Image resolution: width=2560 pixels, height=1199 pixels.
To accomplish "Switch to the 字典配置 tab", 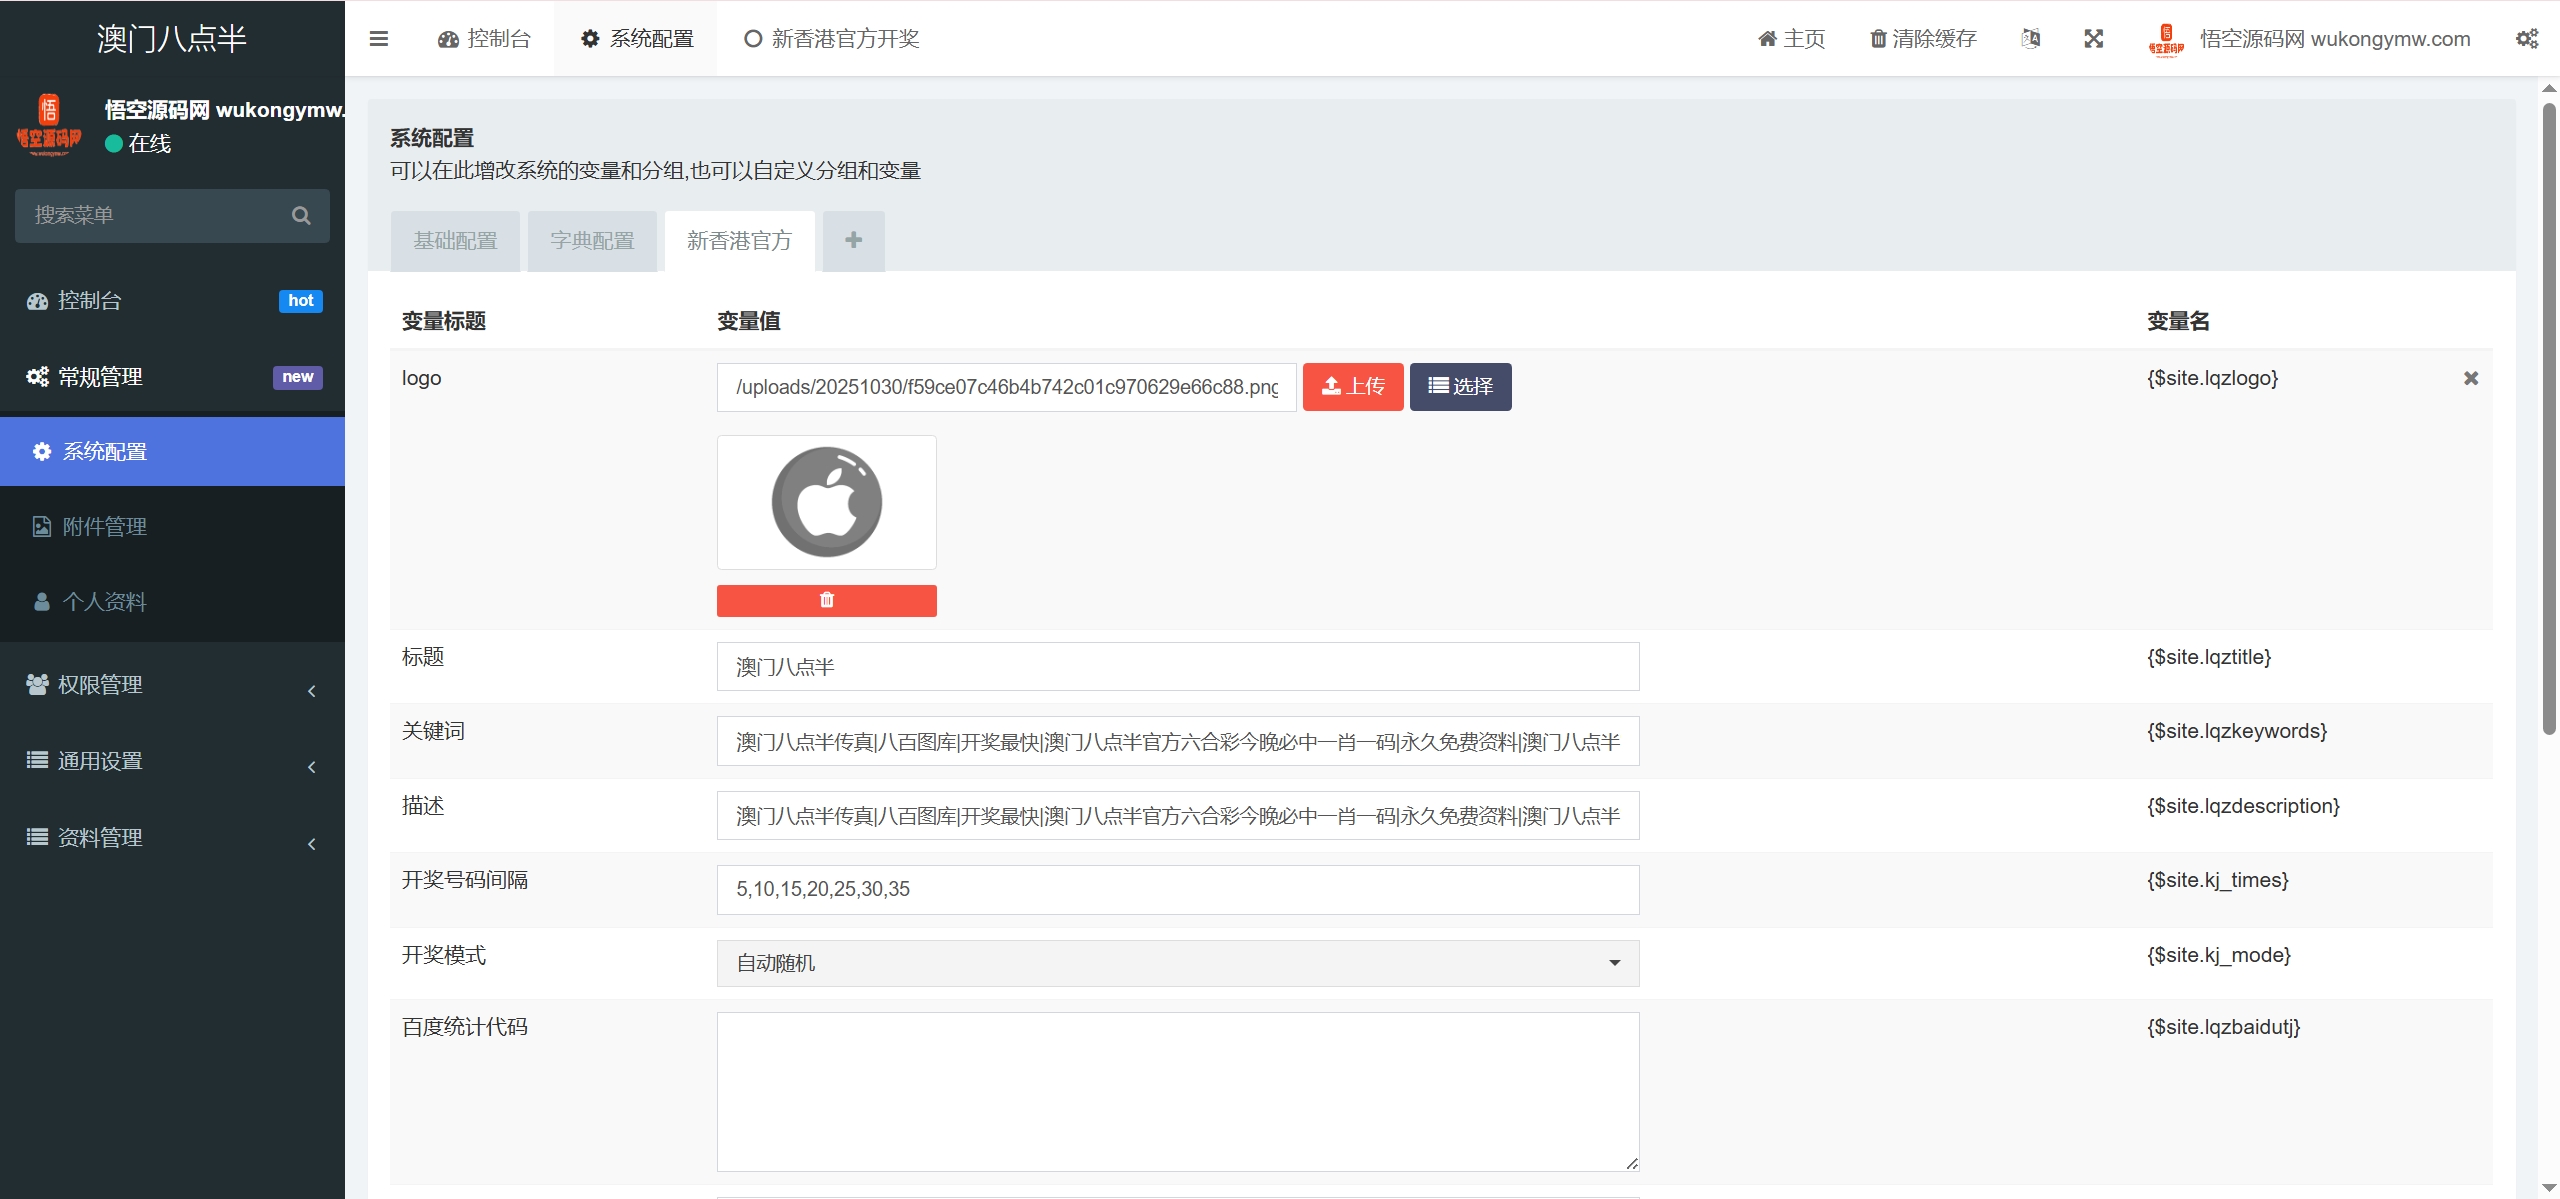I will [592, 241].
